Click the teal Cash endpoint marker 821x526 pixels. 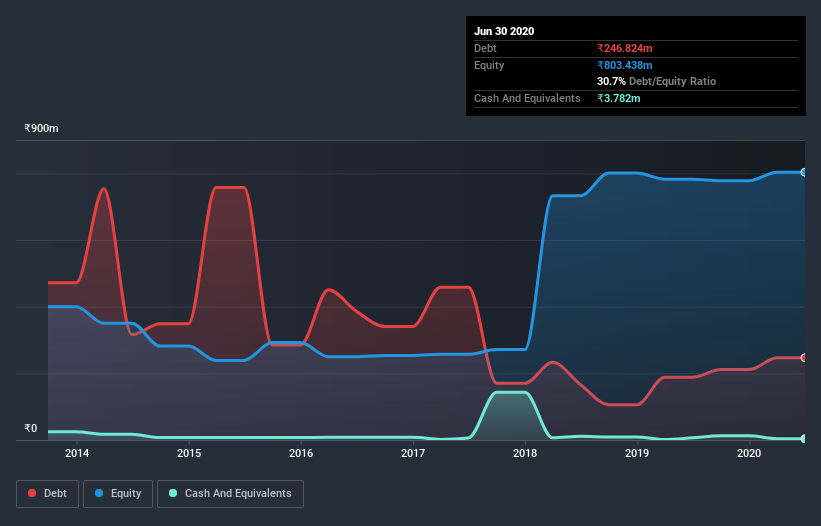(804, 439)
